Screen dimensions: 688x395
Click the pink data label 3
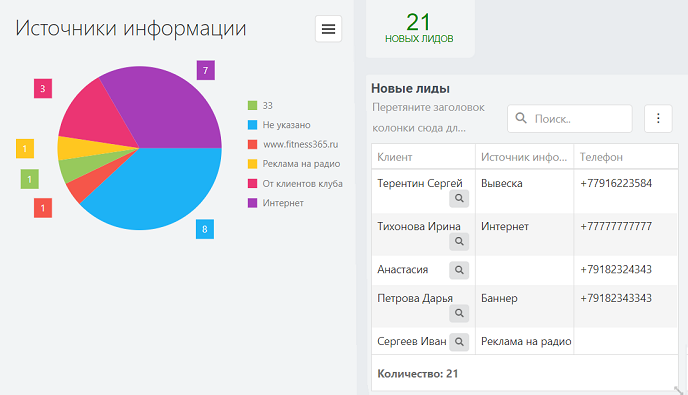point(43,89)
